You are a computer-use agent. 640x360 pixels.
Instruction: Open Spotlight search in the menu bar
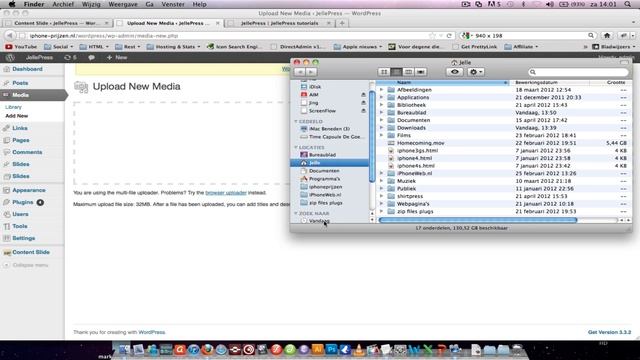click(x=627, y=4)
